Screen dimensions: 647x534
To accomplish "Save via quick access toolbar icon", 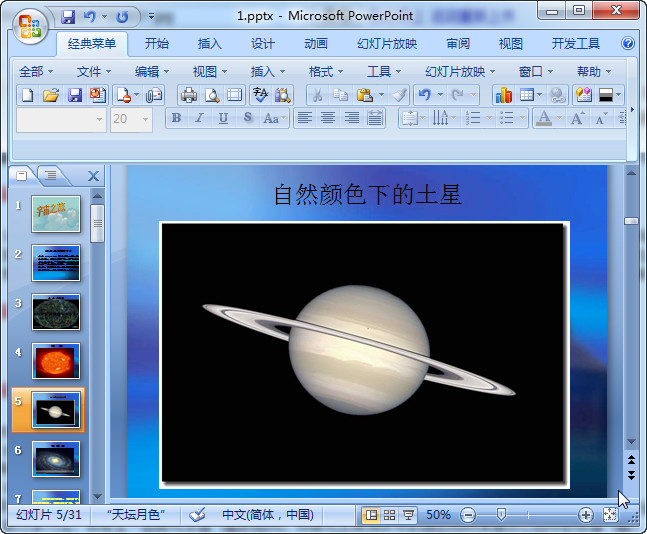I will [68, 17].
